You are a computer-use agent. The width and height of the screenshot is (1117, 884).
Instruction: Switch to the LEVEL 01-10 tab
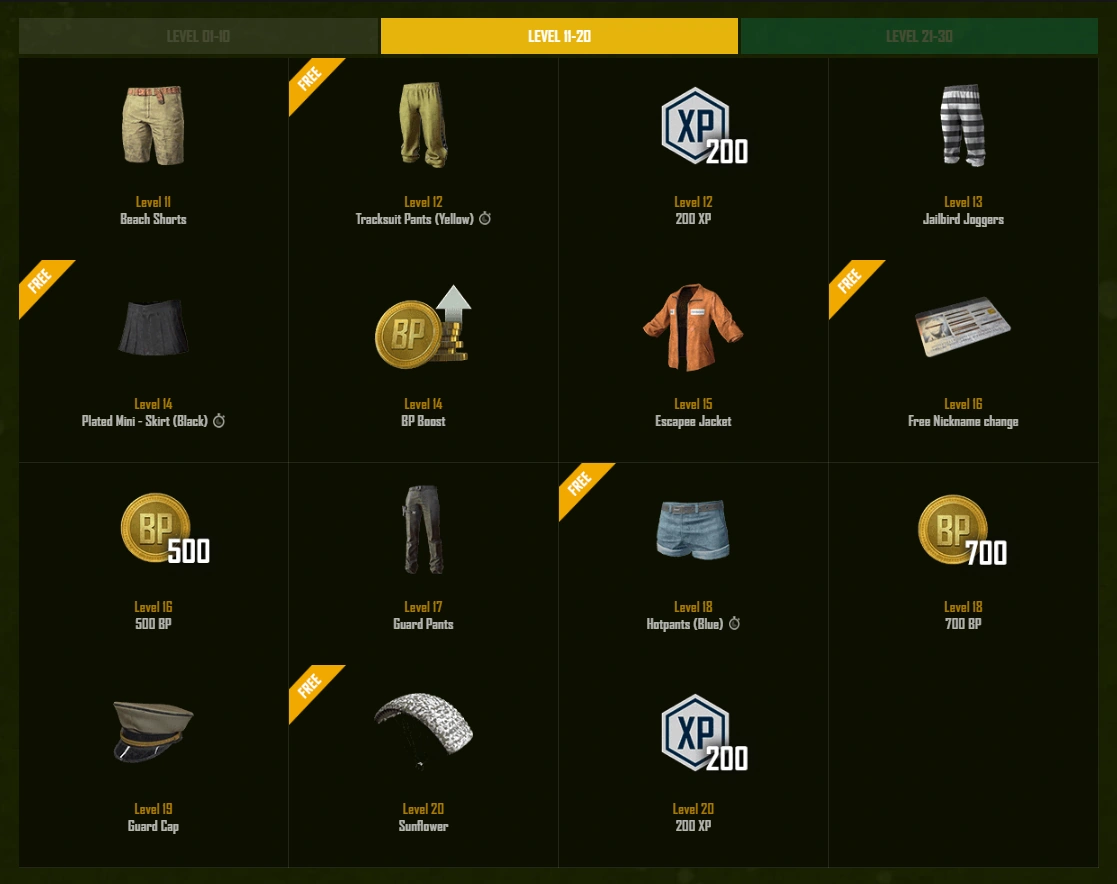tap(198, 36)
